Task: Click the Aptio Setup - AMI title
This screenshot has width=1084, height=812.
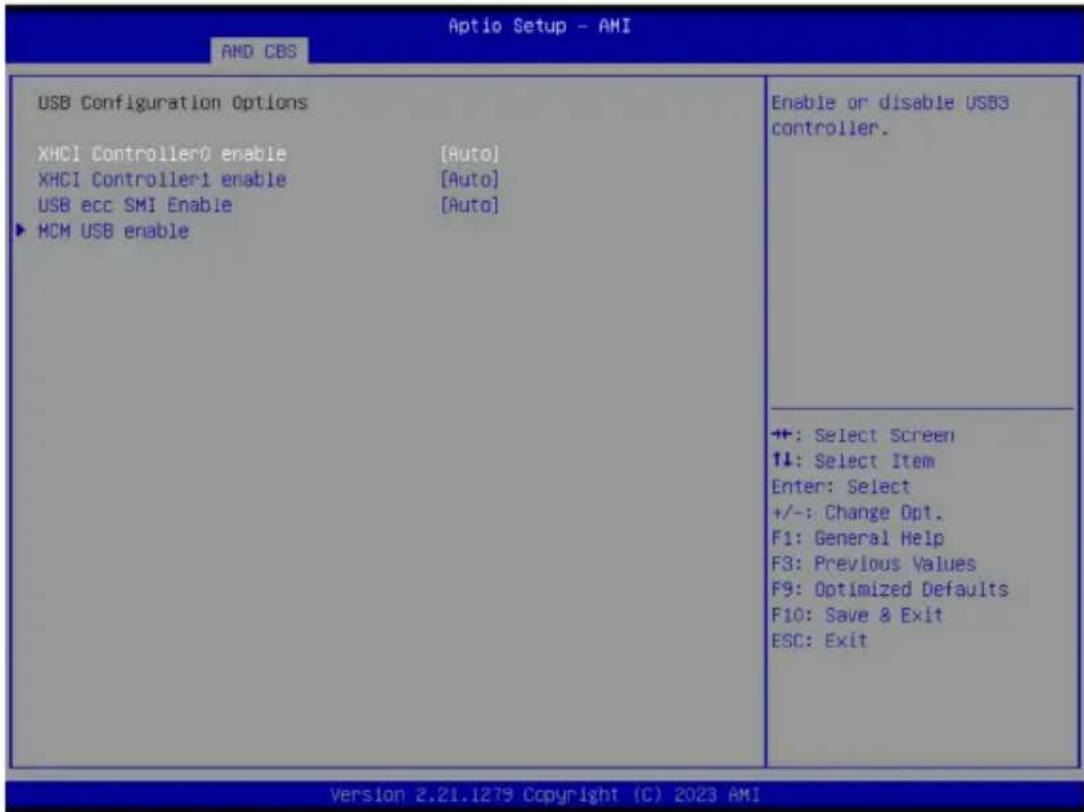Action: pos(539,26)
